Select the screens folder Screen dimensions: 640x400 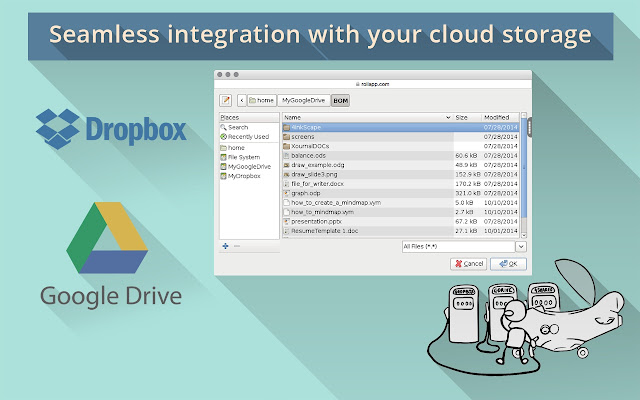400,137
